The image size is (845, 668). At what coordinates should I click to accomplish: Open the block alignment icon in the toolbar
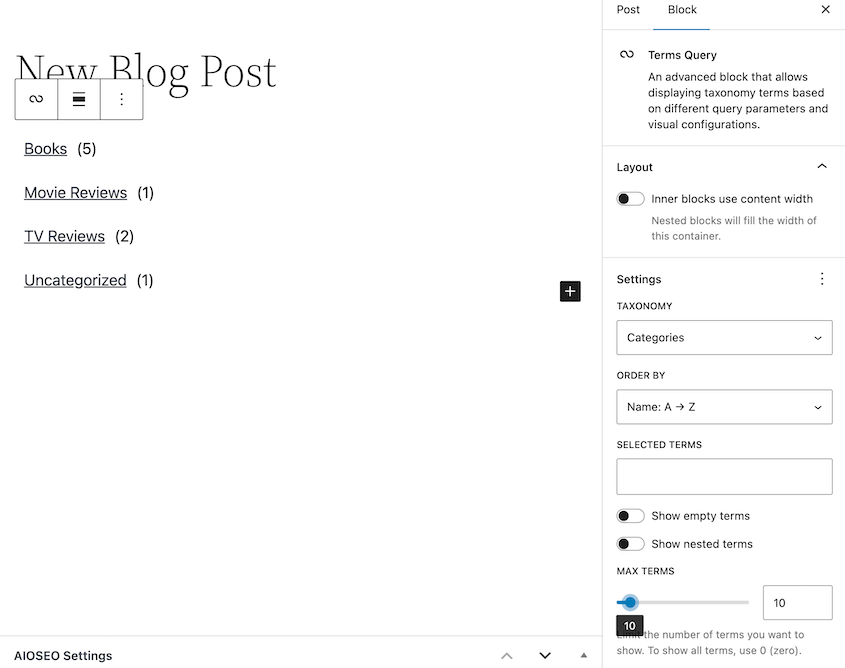79,99
